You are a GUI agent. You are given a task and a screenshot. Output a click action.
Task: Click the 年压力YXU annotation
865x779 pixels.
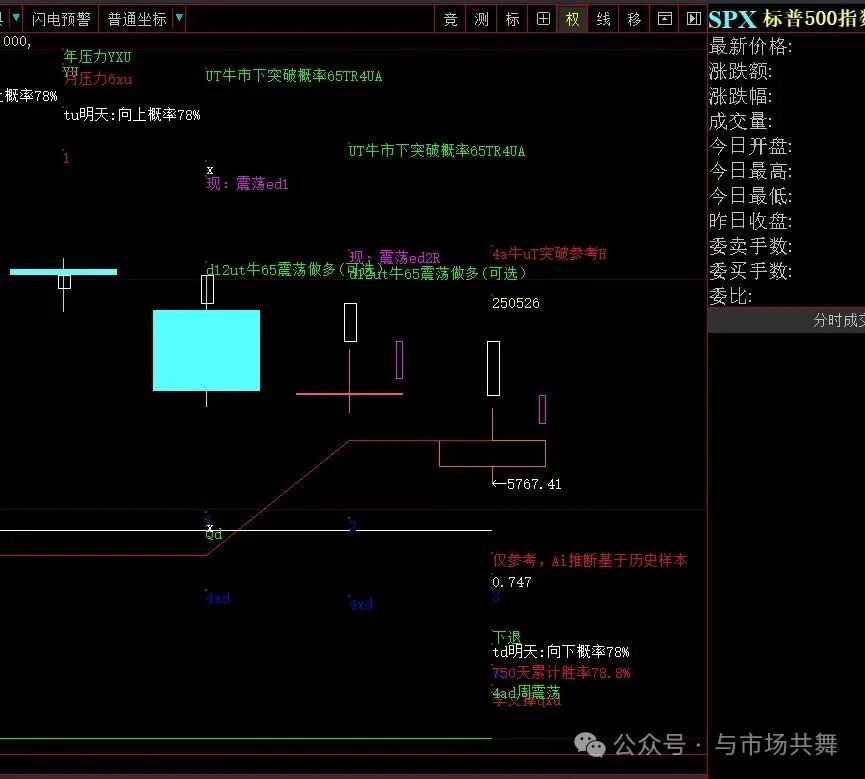pyautogui.click(x=98, y=56)
